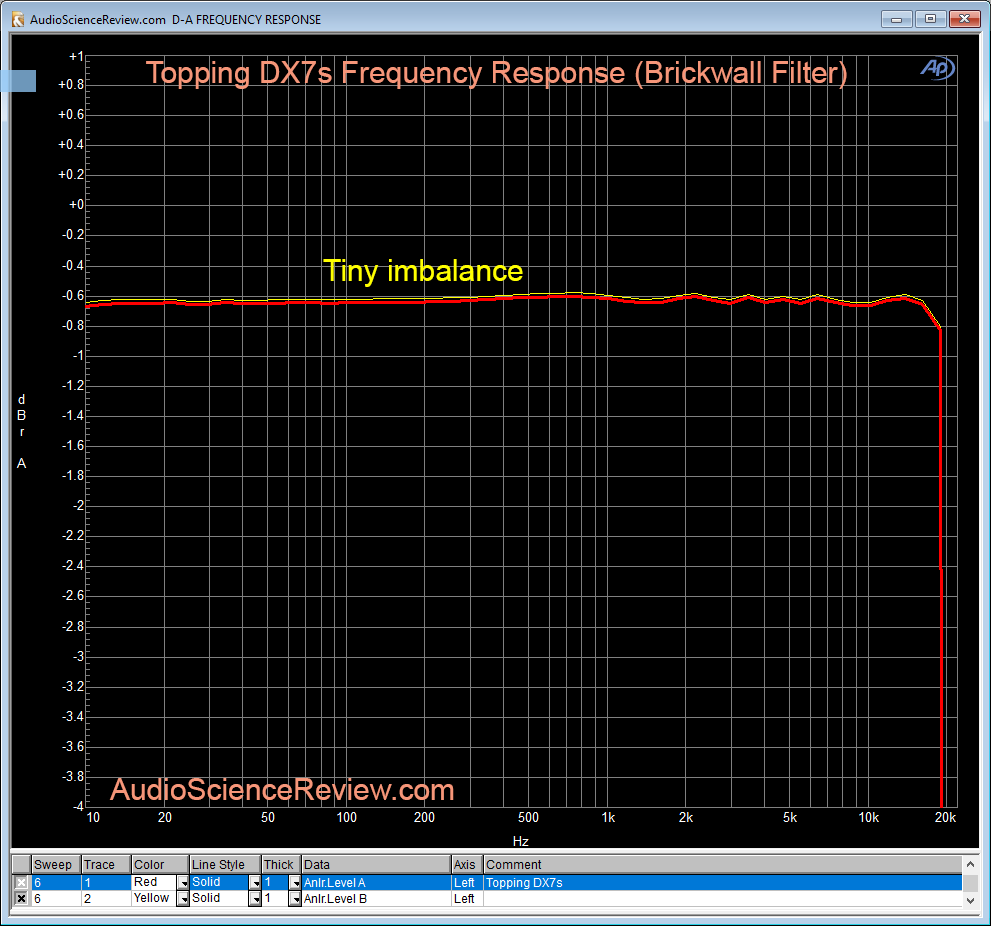Image resolution: width=991 pixels, height=926 pixels.
Task: Select the Red color cell
Action: tap(154, 882)
